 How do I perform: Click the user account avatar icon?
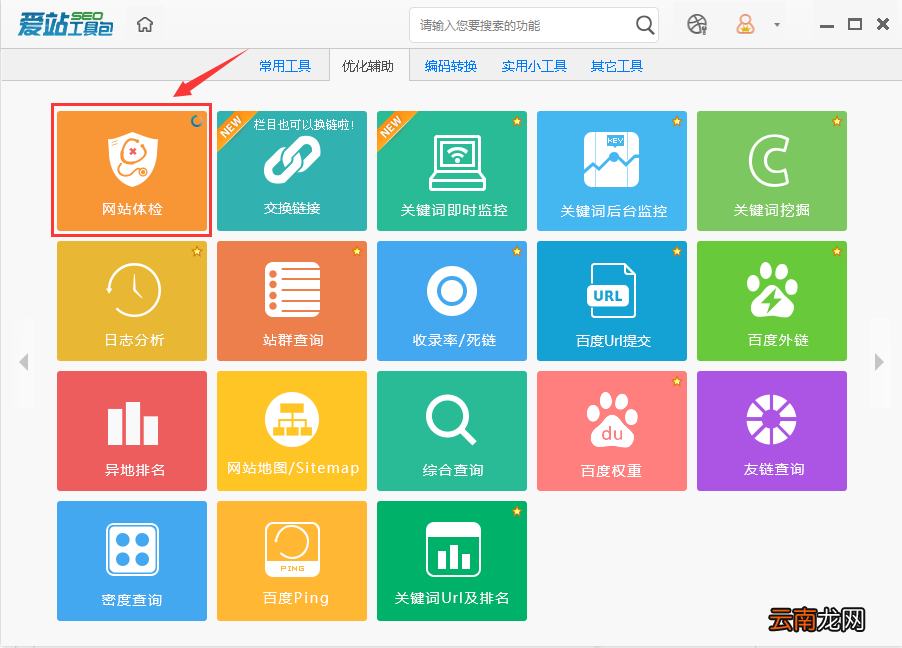[x=745, y=25]
